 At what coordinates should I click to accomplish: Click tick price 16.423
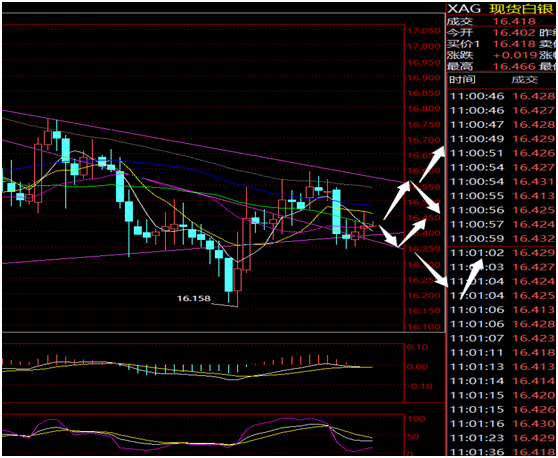point(533,338)
